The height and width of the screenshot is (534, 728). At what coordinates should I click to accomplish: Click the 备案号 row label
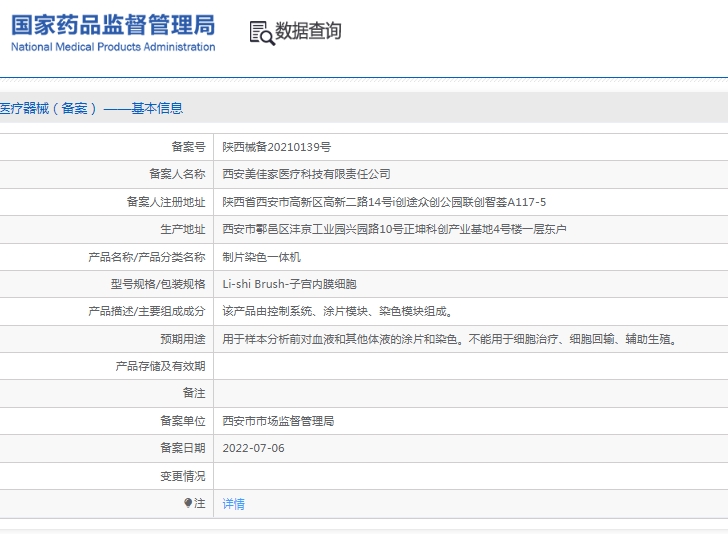point(188,147)
